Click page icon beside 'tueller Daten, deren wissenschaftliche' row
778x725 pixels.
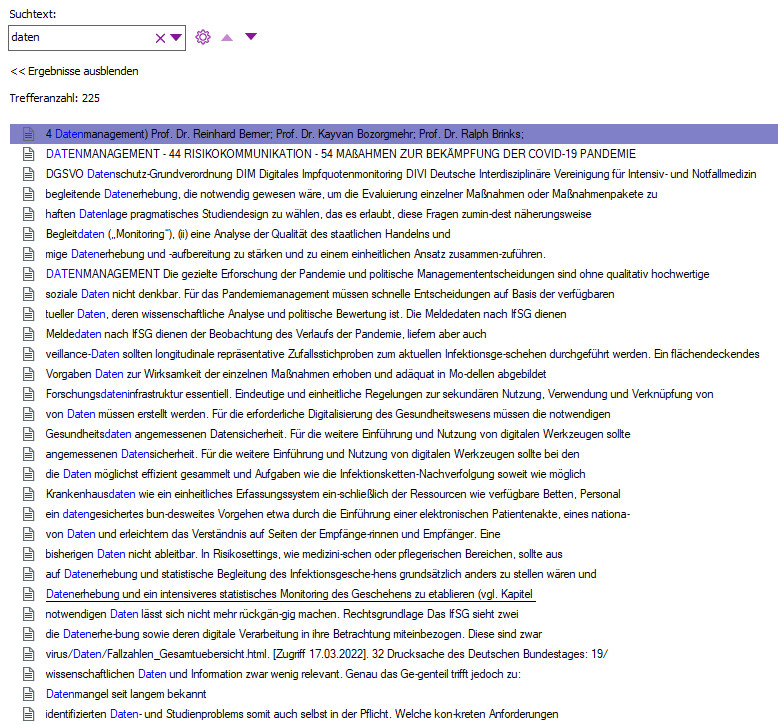(x=29, y=314)
